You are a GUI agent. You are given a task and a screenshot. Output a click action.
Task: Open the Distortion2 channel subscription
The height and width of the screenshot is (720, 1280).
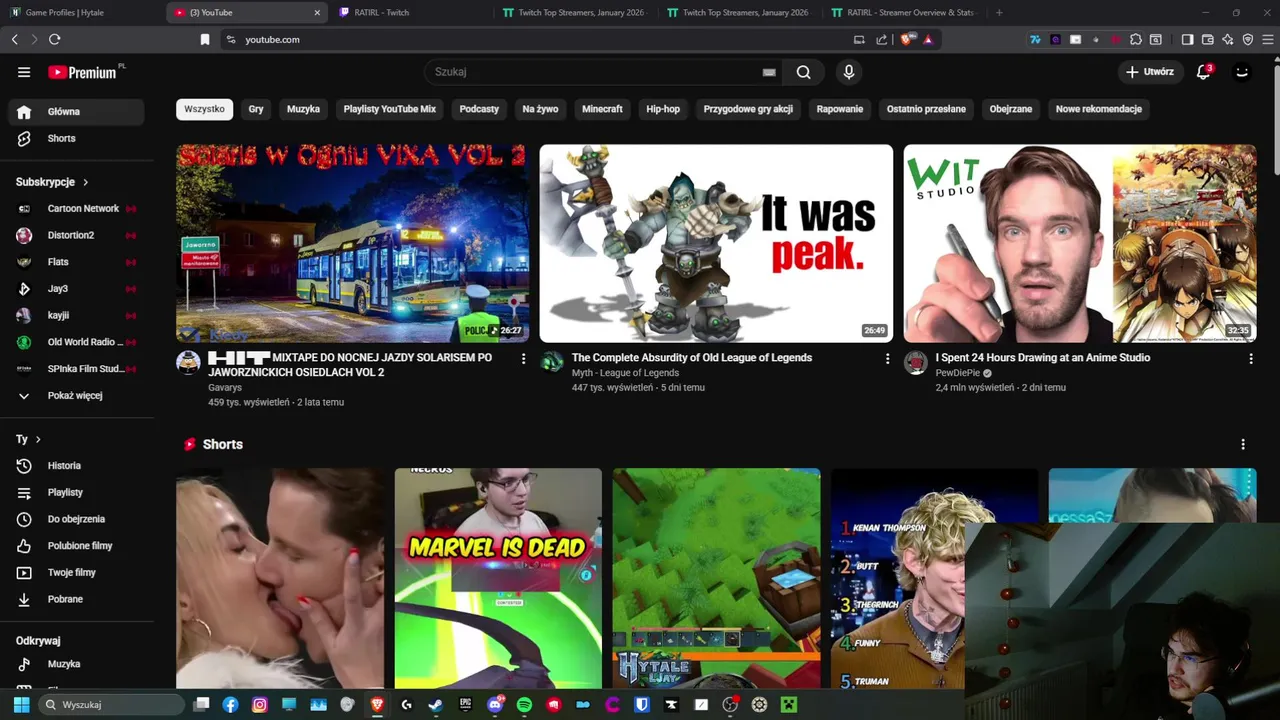point(77,235)
